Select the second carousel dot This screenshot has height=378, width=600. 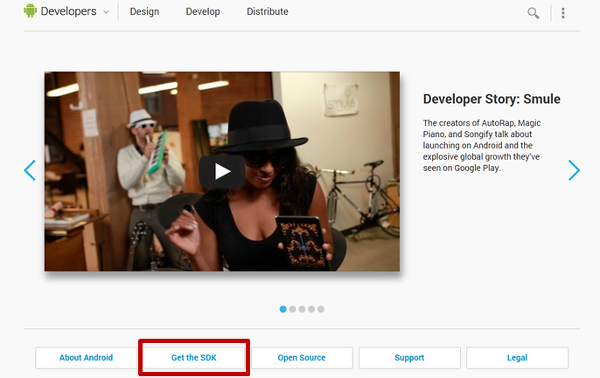(293, 309)
